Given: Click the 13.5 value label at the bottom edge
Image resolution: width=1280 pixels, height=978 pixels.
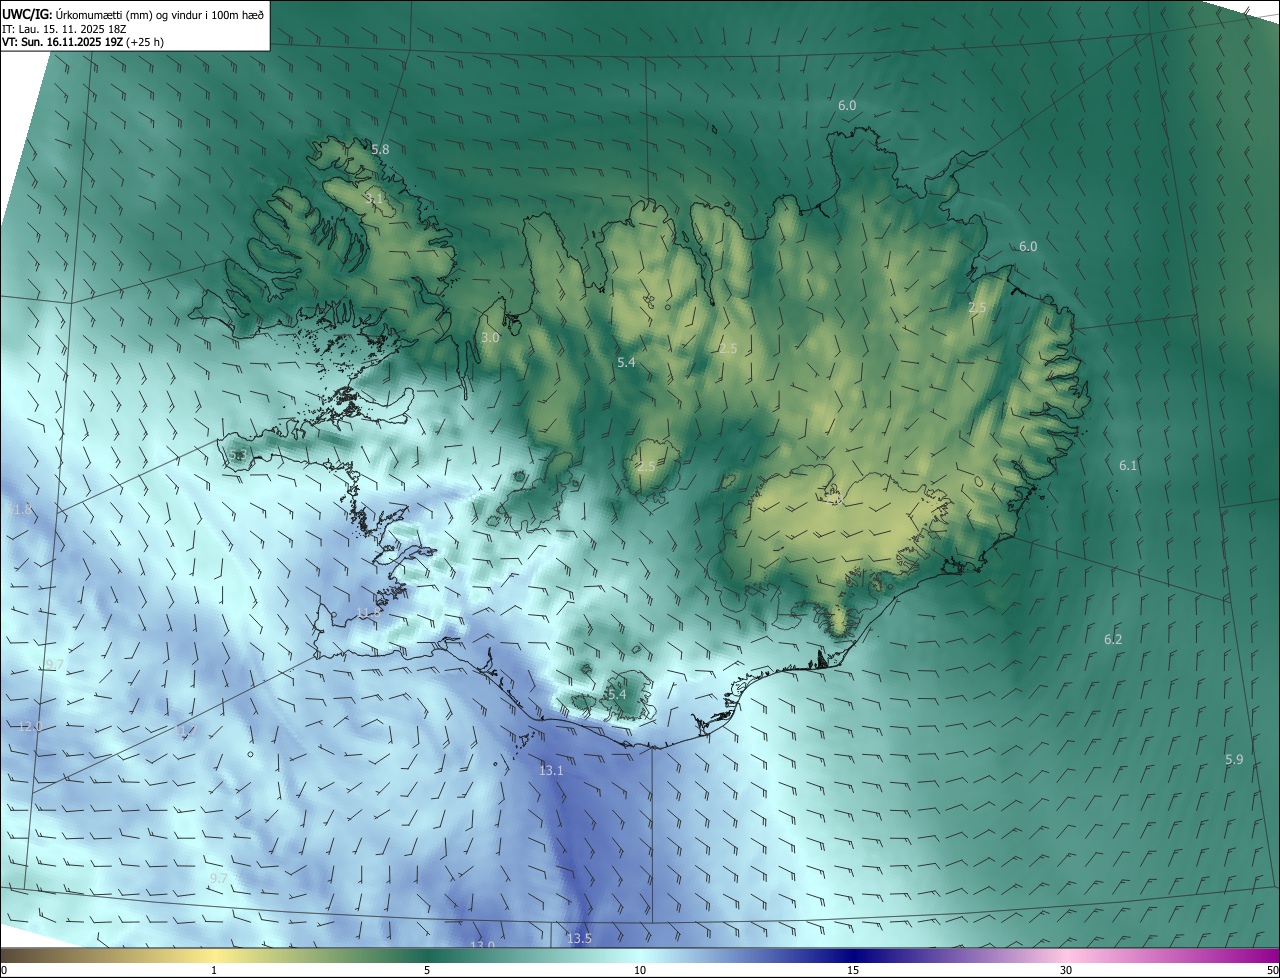Looking at the screenshot, I should [579, 938].
